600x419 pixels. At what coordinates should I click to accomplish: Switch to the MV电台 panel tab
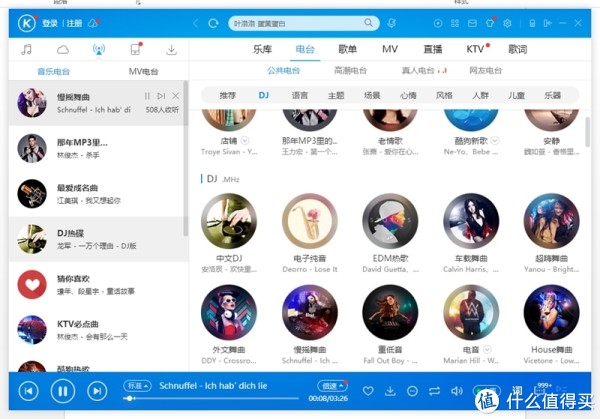click(143, 72)
